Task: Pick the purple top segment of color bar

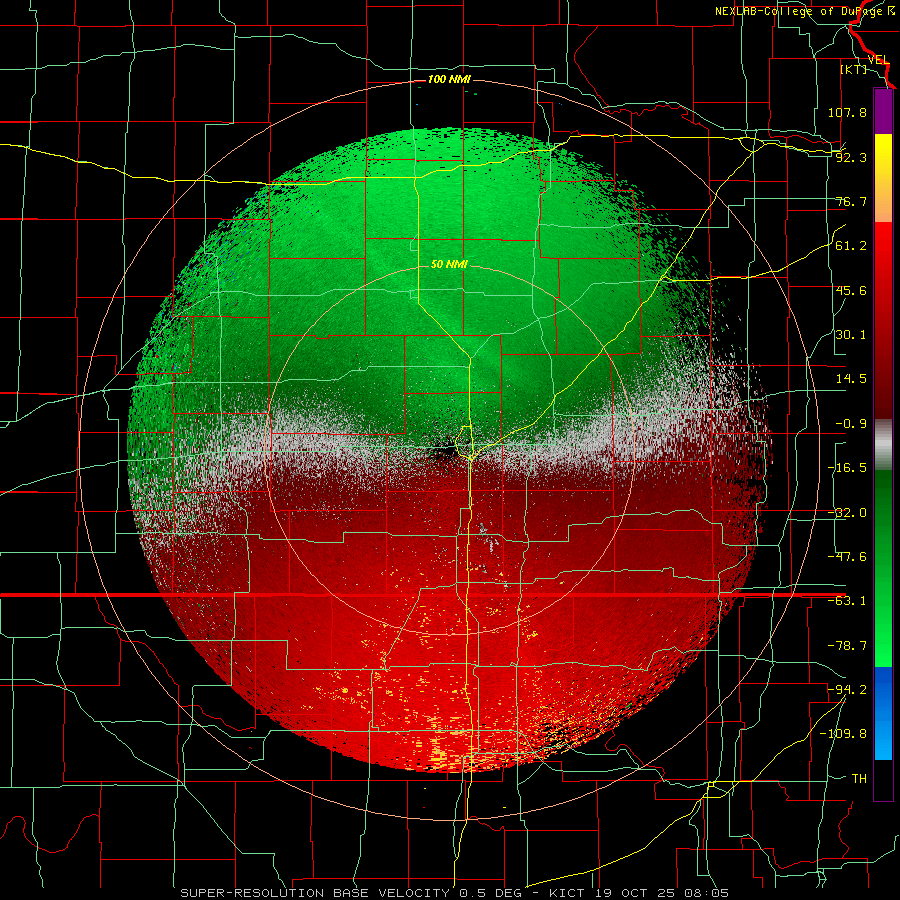Action: [883, 111]
